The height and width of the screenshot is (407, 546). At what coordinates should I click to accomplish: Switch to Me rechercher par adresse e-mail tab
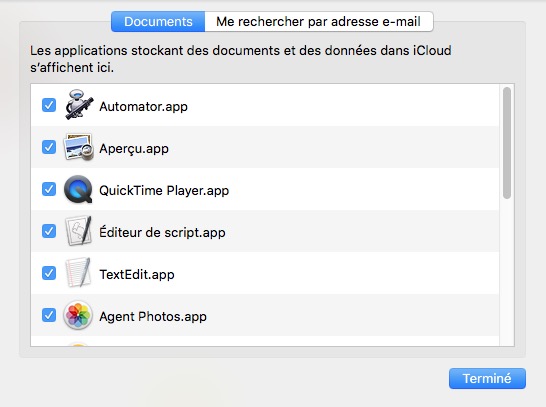[319, 22]
